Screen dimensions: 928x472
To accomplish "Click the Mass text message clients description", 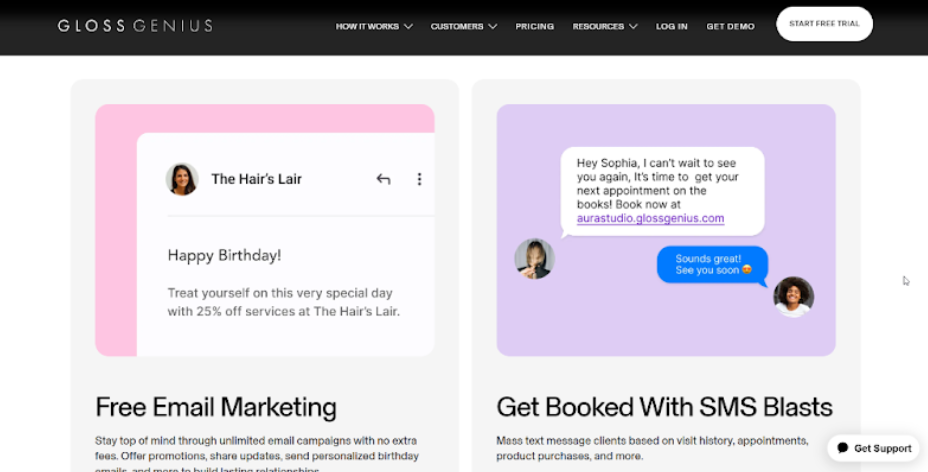I will 652,448.
